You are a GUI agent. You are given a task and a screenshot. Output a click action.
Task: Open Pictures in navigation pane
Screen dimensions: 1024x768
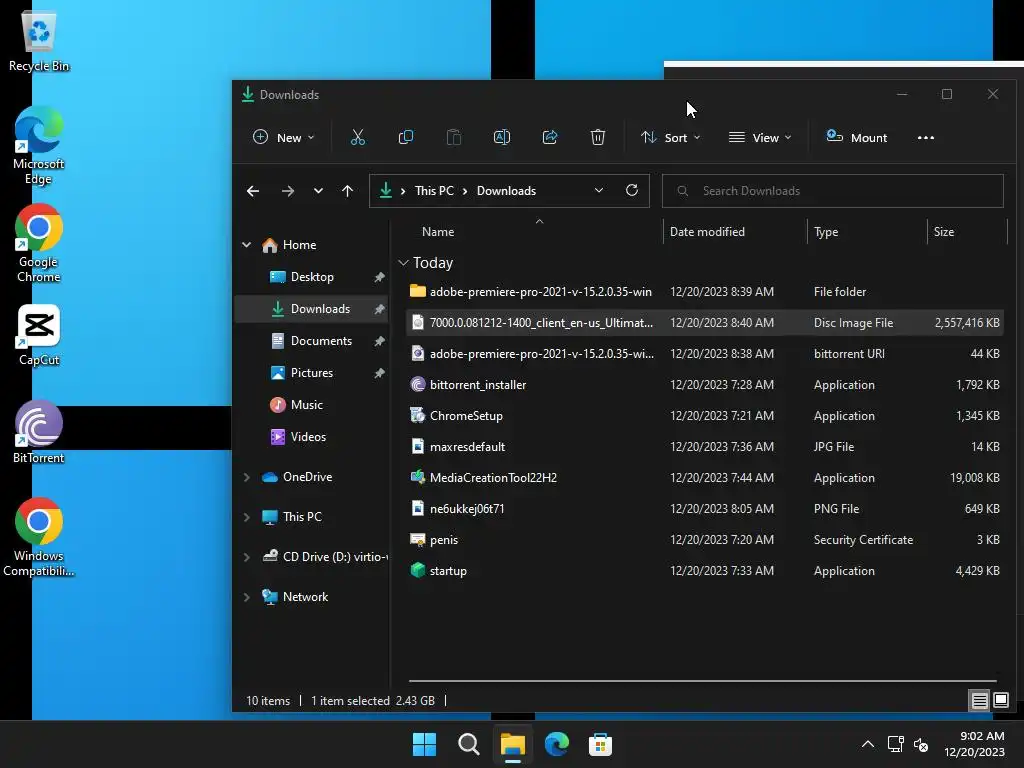[x=312, y=373]
